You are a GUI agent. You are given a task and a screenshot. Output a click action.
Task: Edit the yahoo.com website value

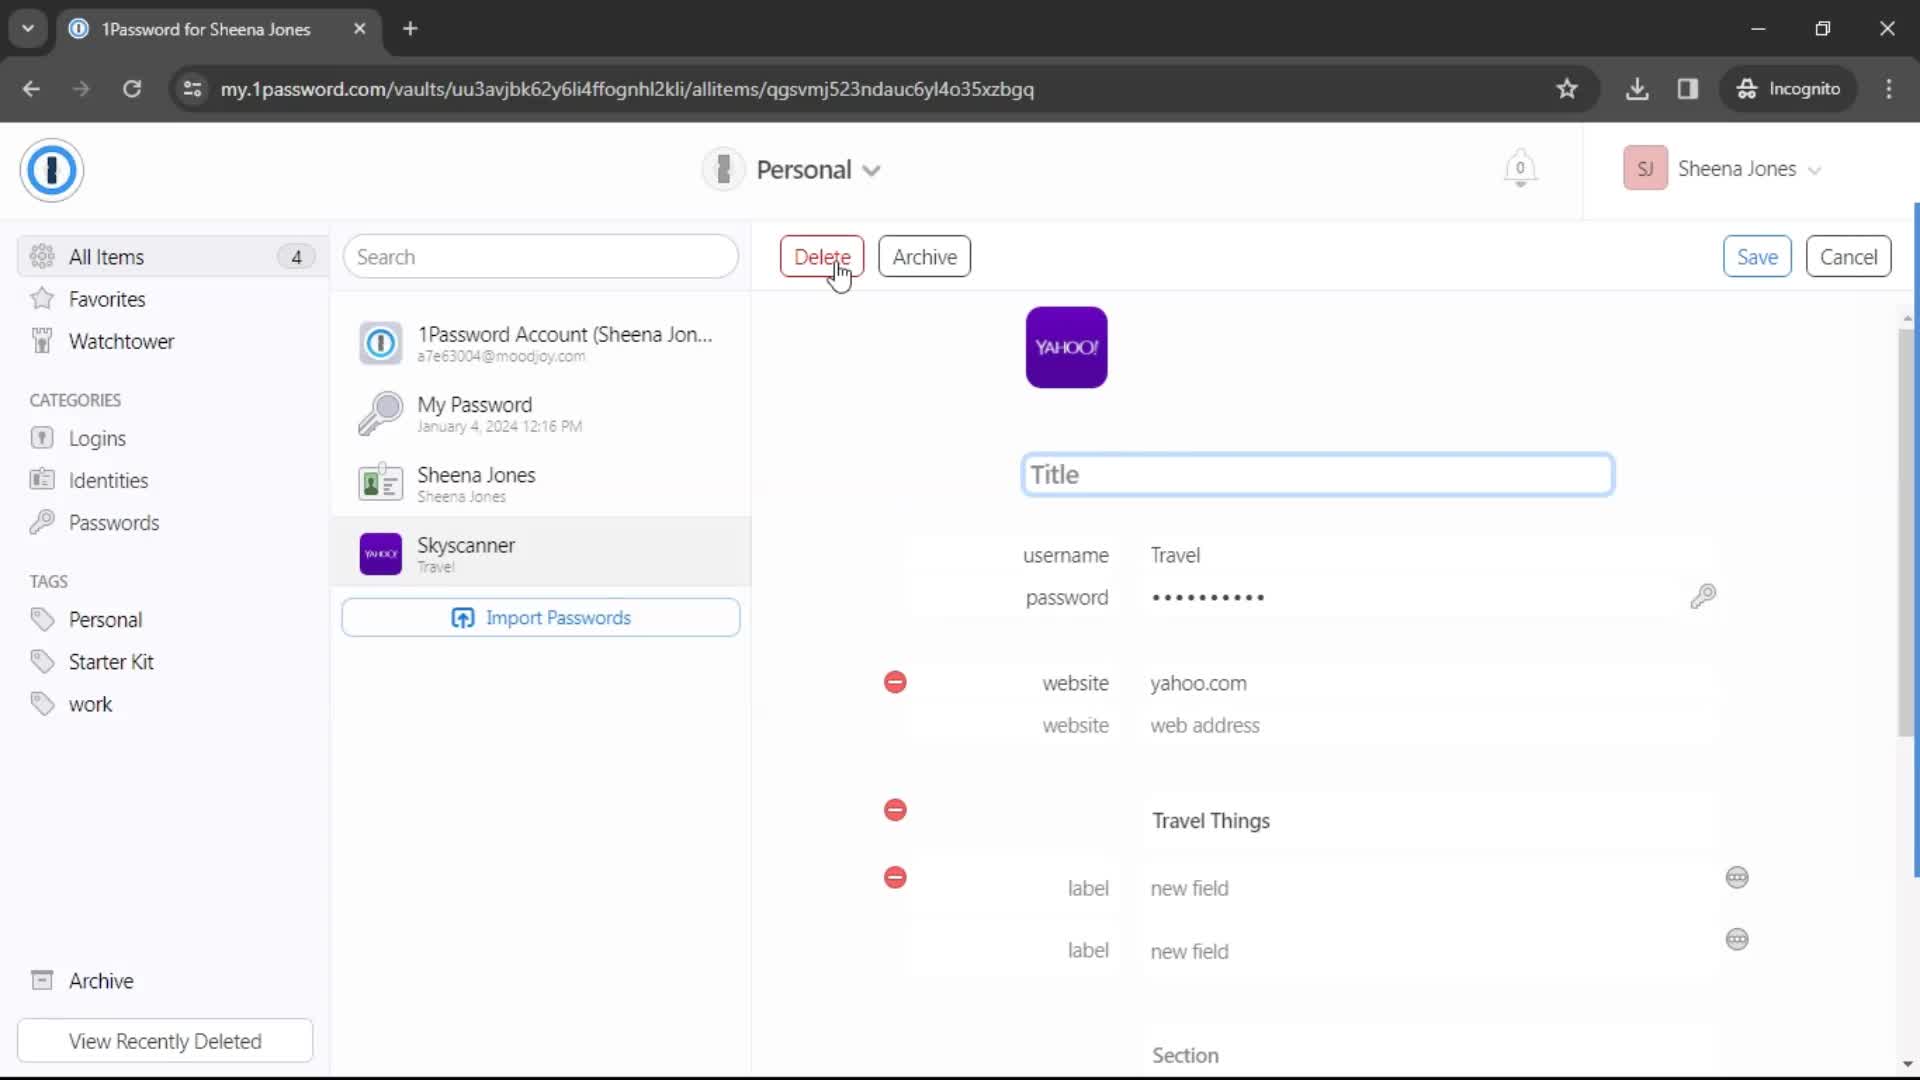point(1198,683)
